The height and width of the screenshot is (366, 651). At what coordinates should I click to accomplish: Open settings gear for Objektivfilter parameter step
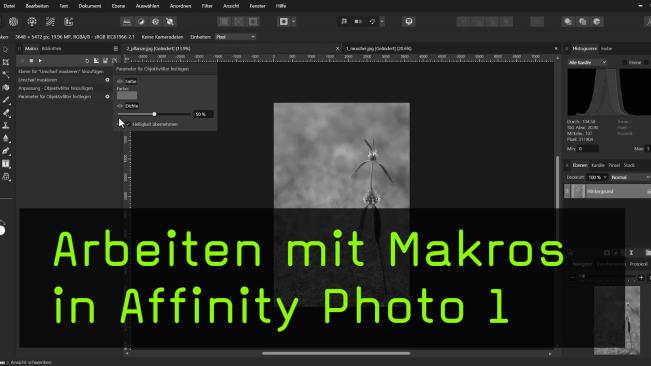107,96
